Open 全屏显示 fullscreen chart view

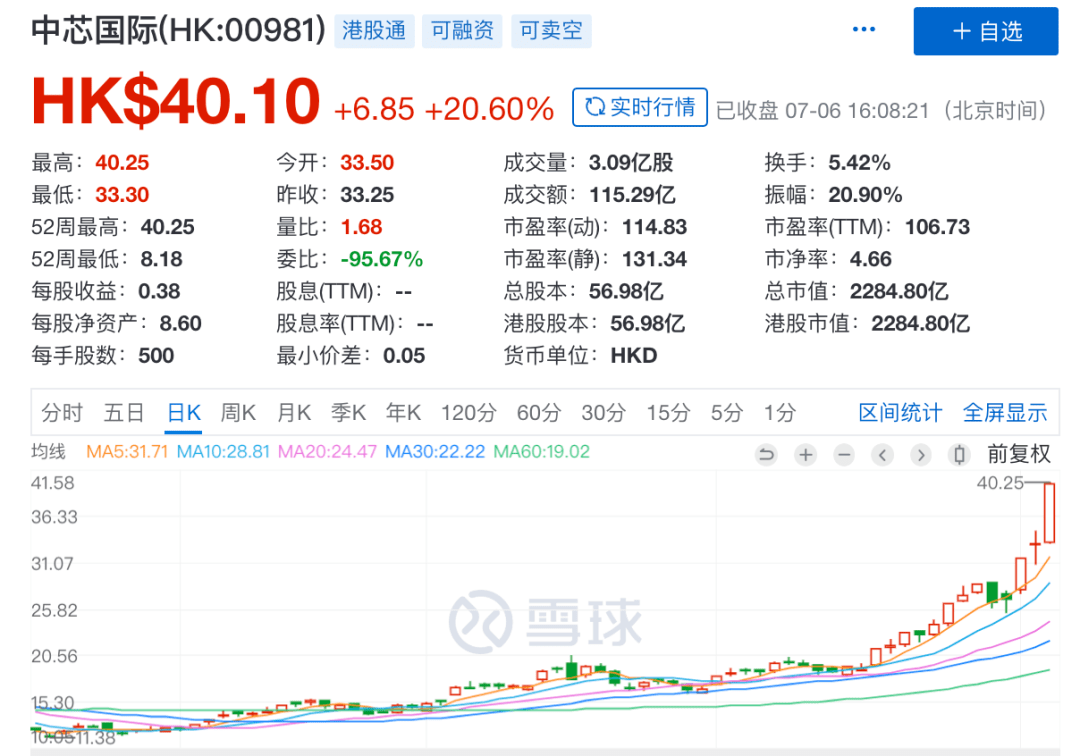(x=1005, y=412)
